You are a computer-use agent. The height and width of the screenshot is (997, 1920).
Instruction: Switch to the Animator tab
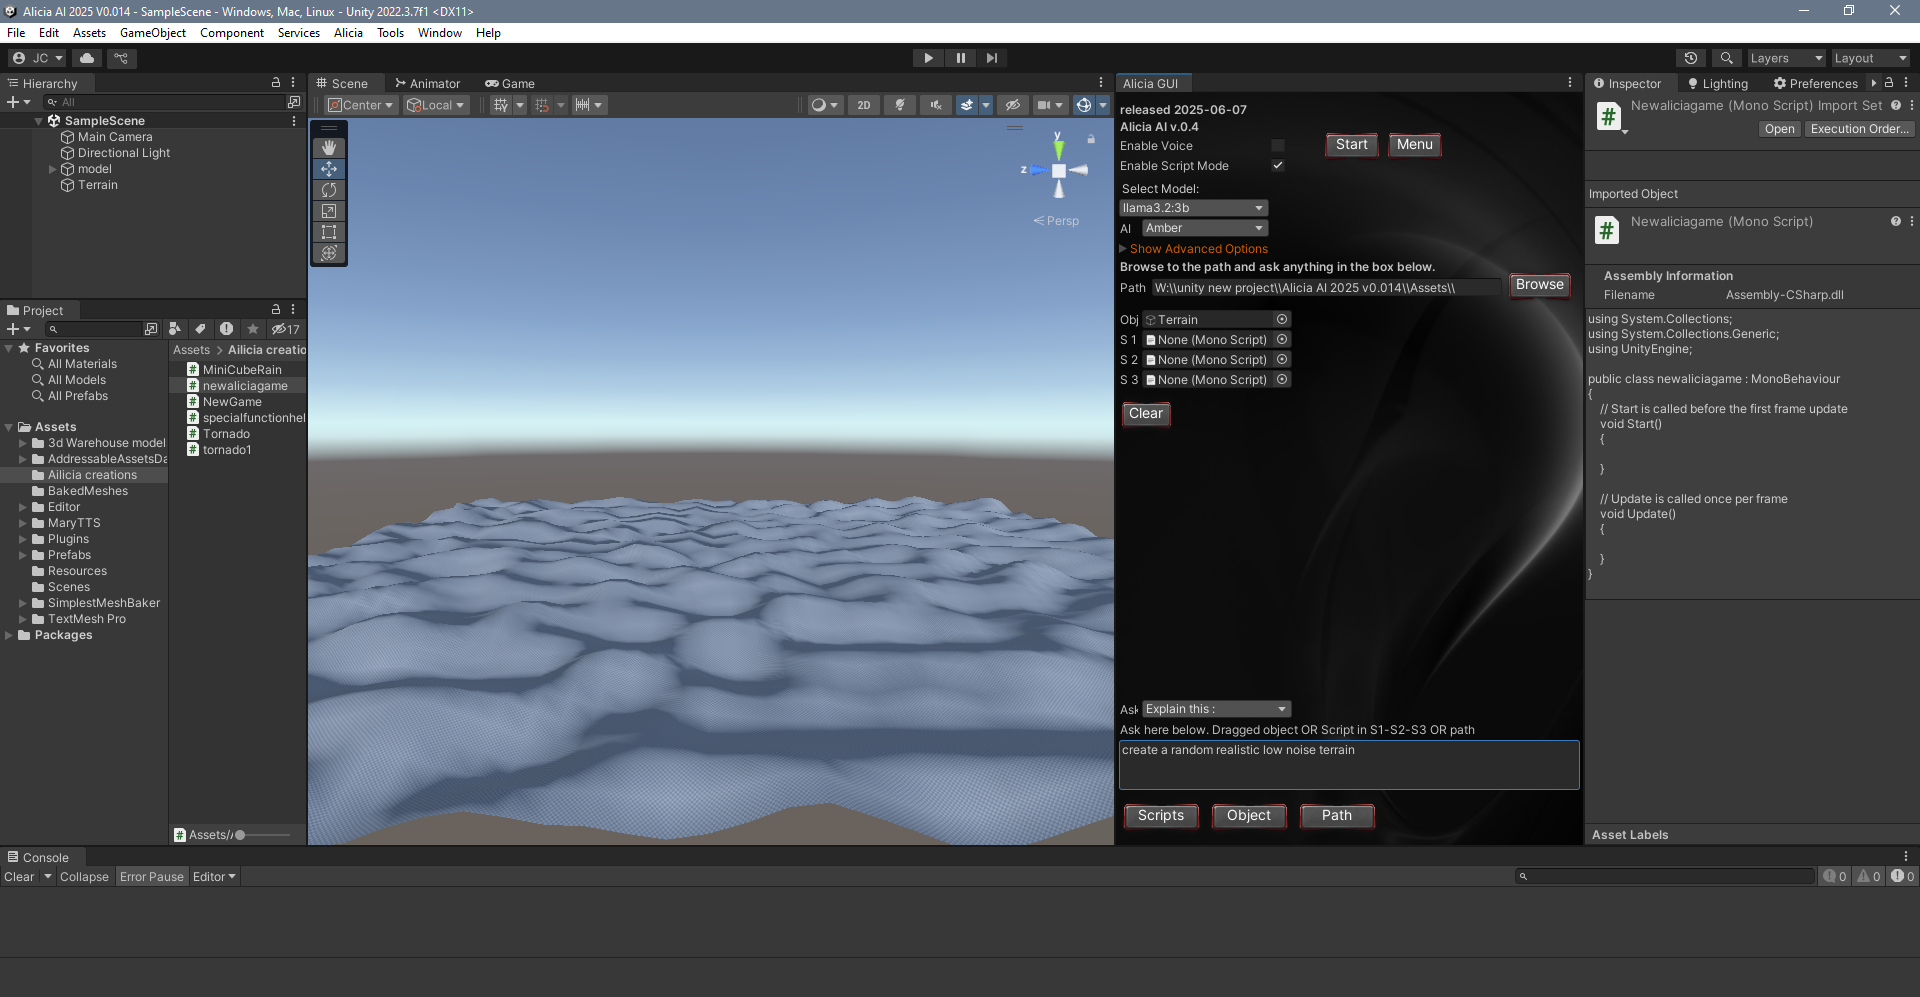coord(427,83)
